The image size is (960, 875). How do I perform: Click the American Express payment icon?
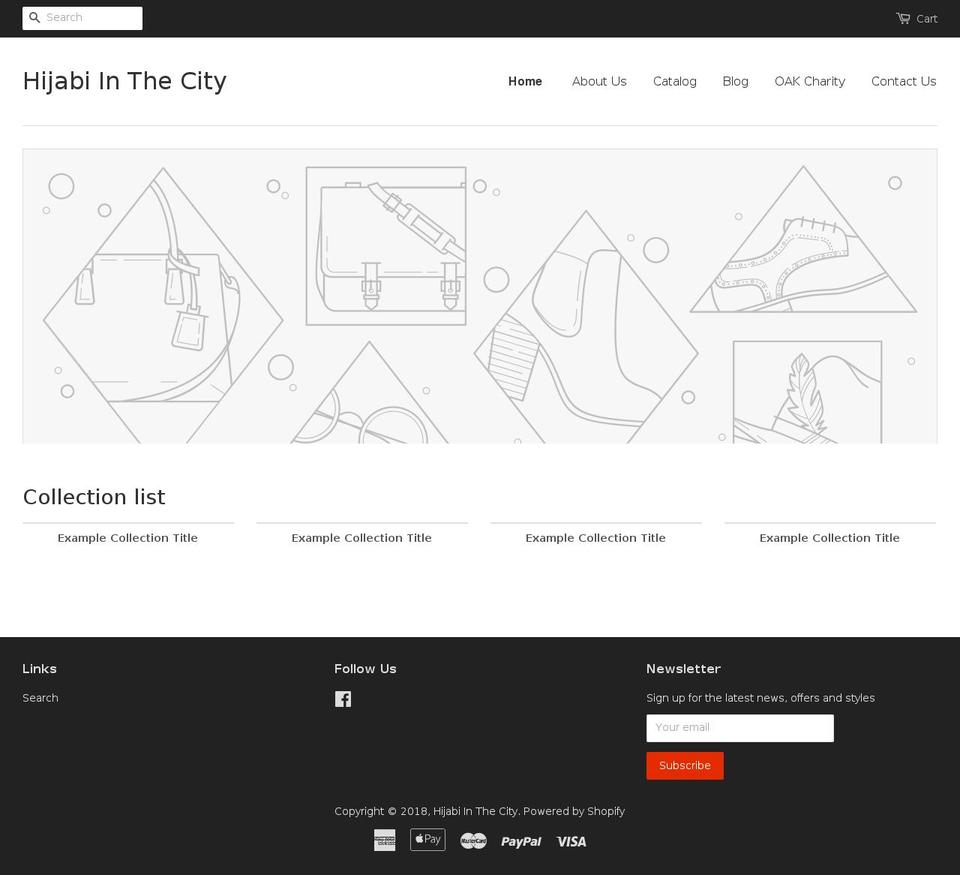[384, 840]
